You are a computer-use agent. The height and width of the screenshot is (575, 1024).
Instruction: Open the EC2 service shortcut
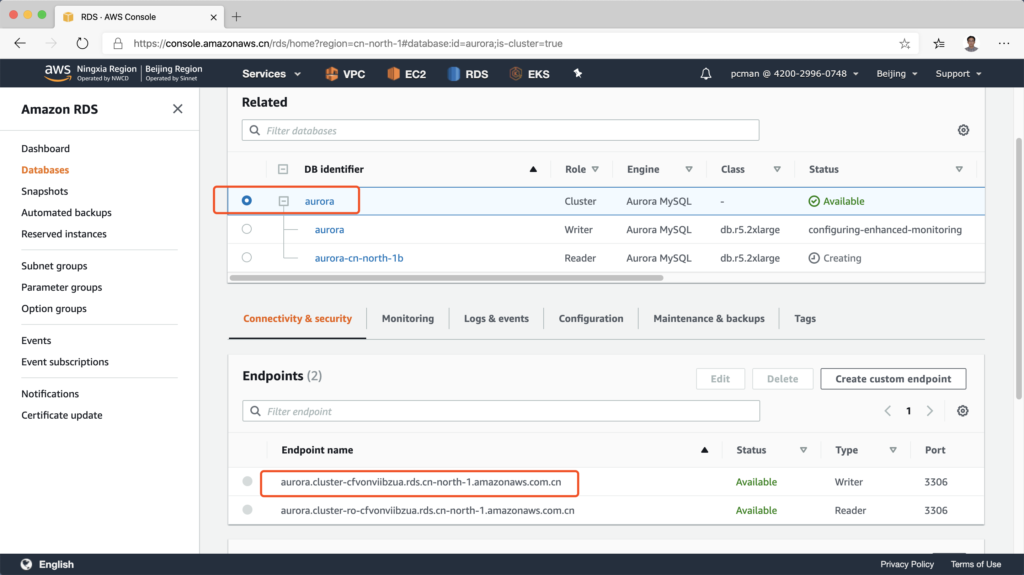tap(395, 74)
